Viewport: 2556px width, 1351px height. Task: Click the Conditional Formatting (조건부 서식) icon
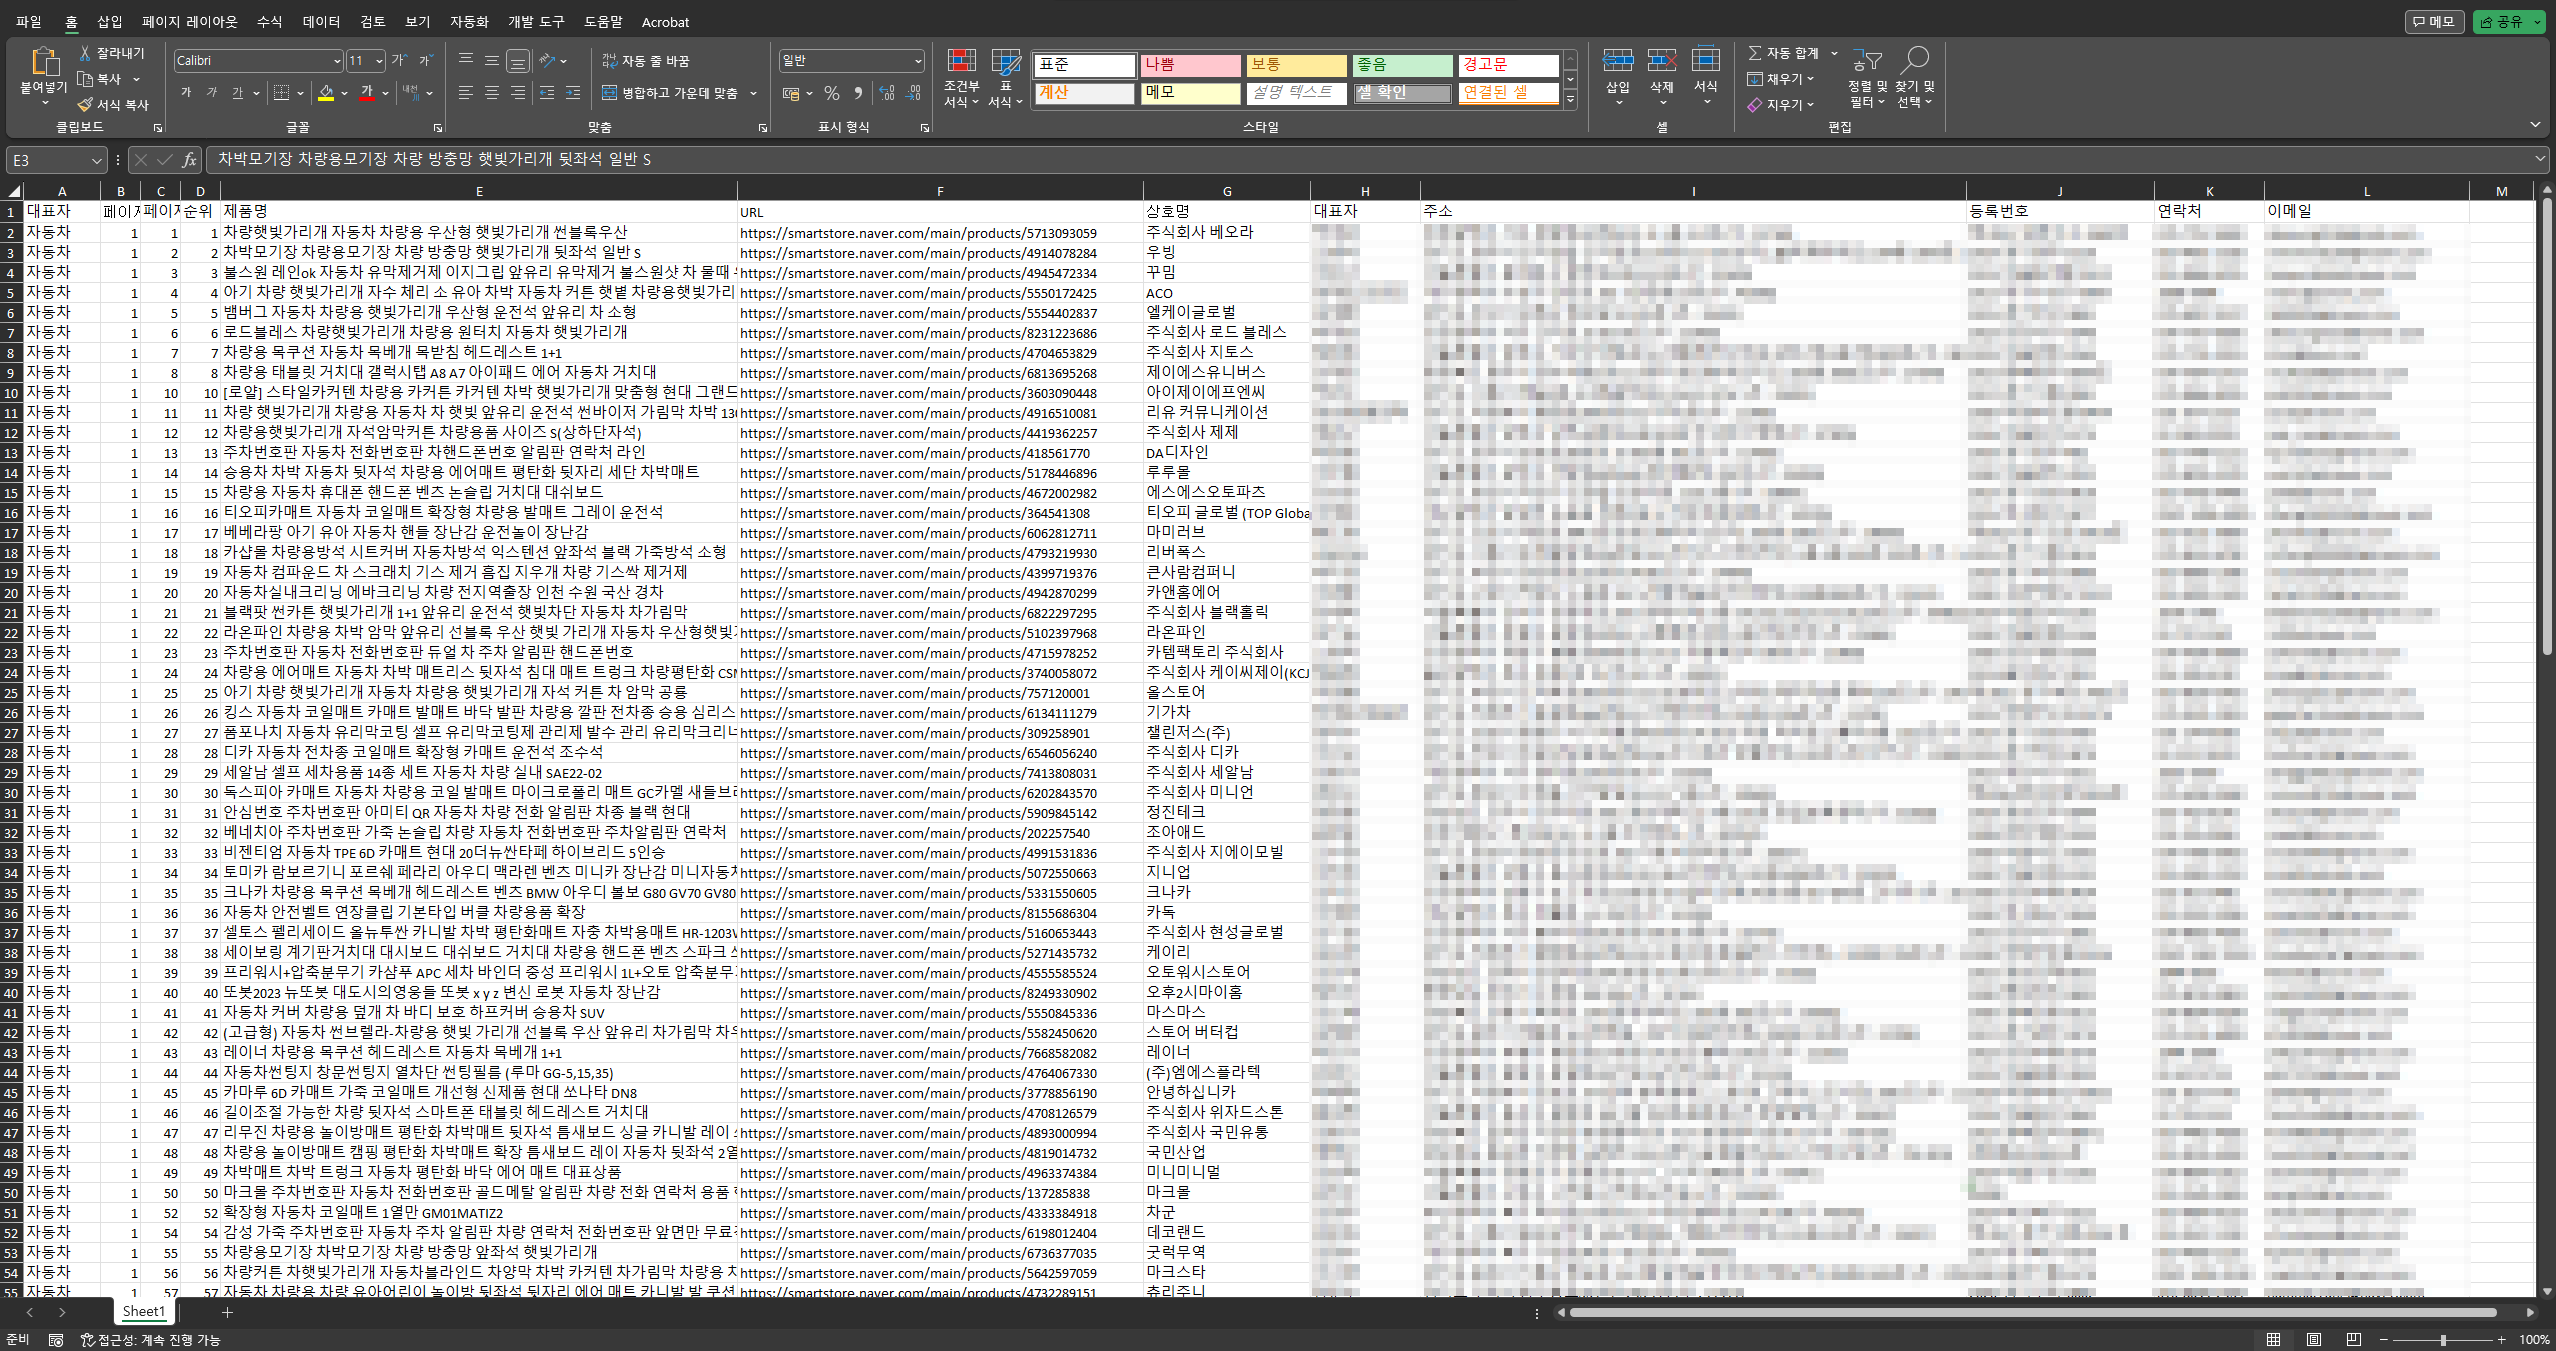click(x=961, y=63)
